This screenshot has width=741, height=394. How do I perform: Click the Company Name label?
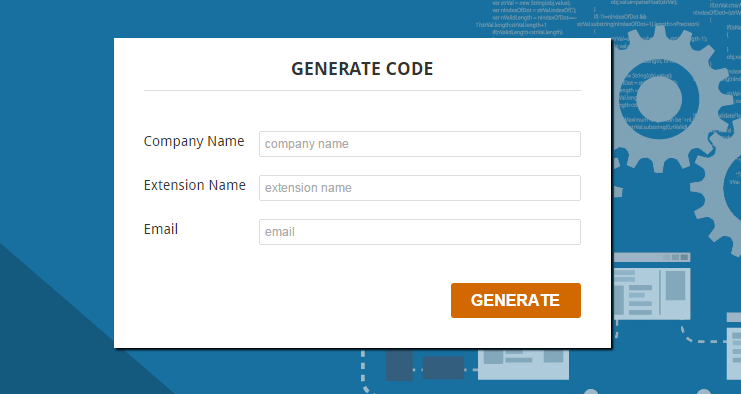[x=194, y=142]
